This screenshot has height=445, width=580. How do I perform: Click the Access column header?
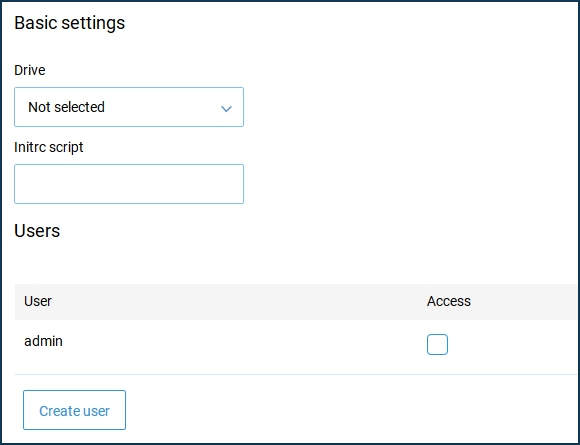click(x=449, y=301)
